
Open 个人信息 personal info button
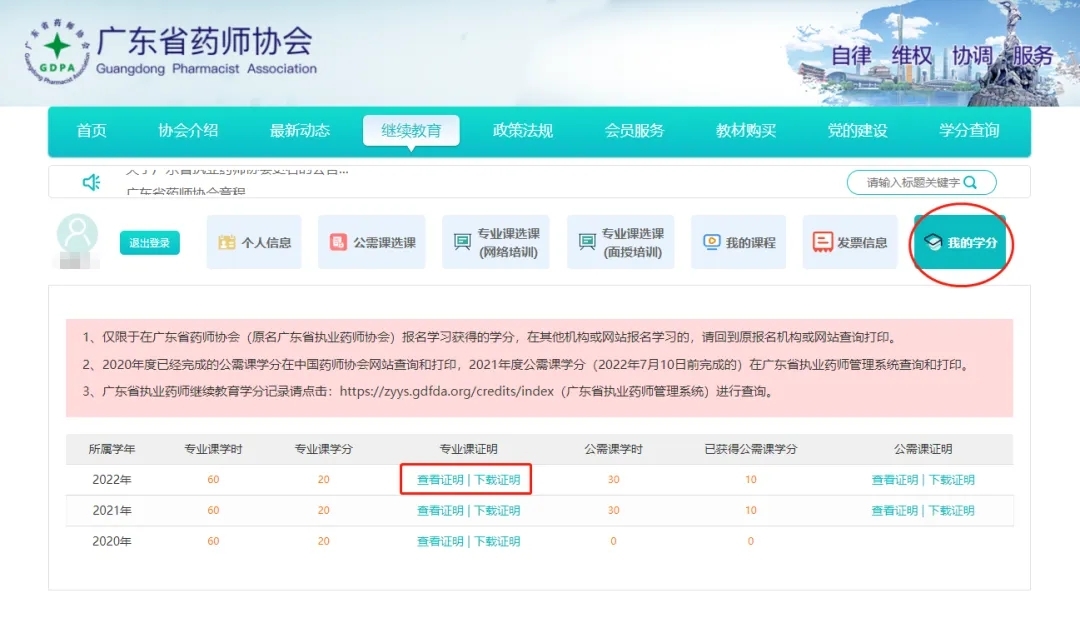coord(254,242)
